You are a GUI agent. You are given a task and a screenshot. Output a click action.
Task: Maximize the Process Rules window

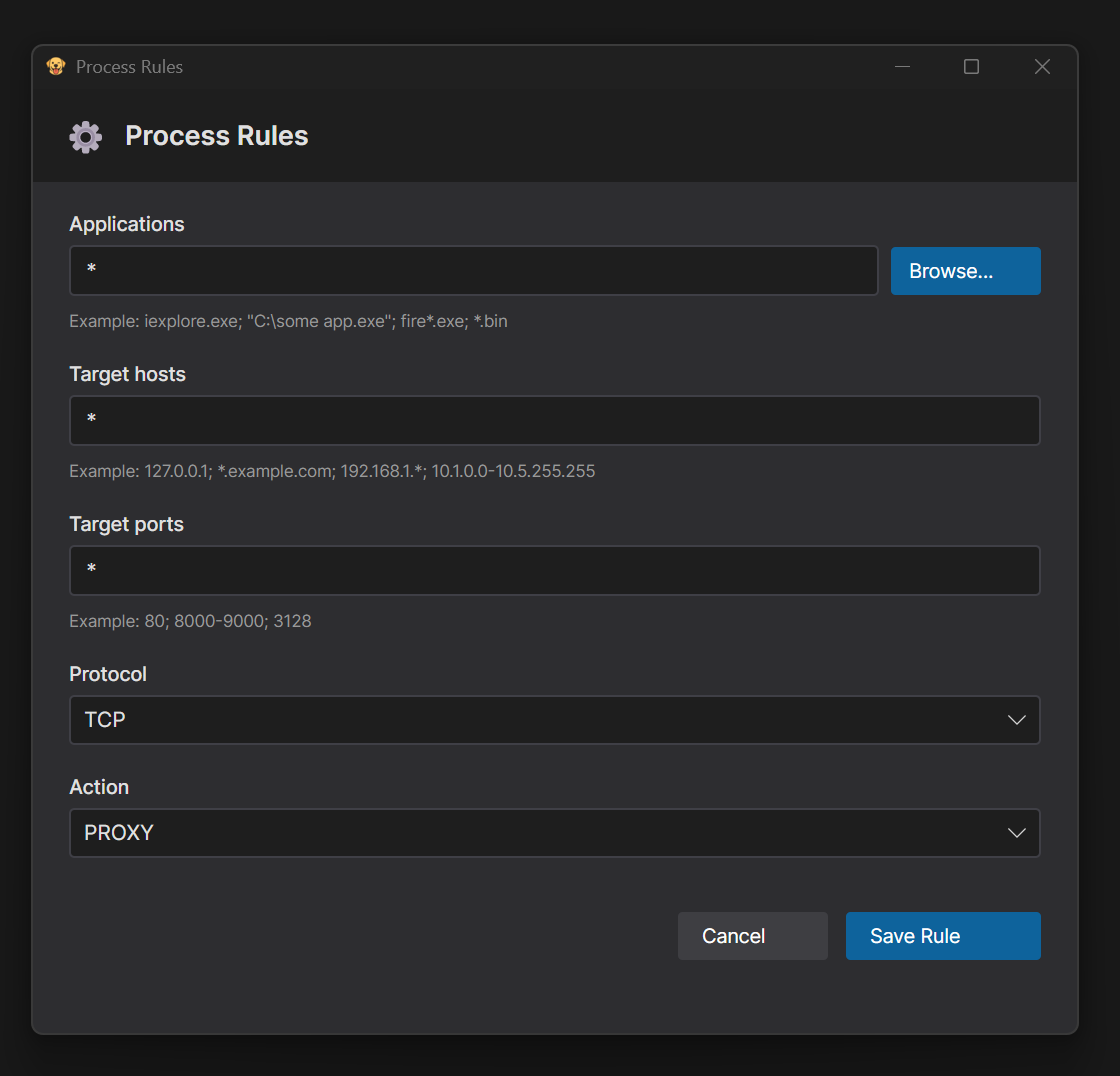tap(971, 66)
